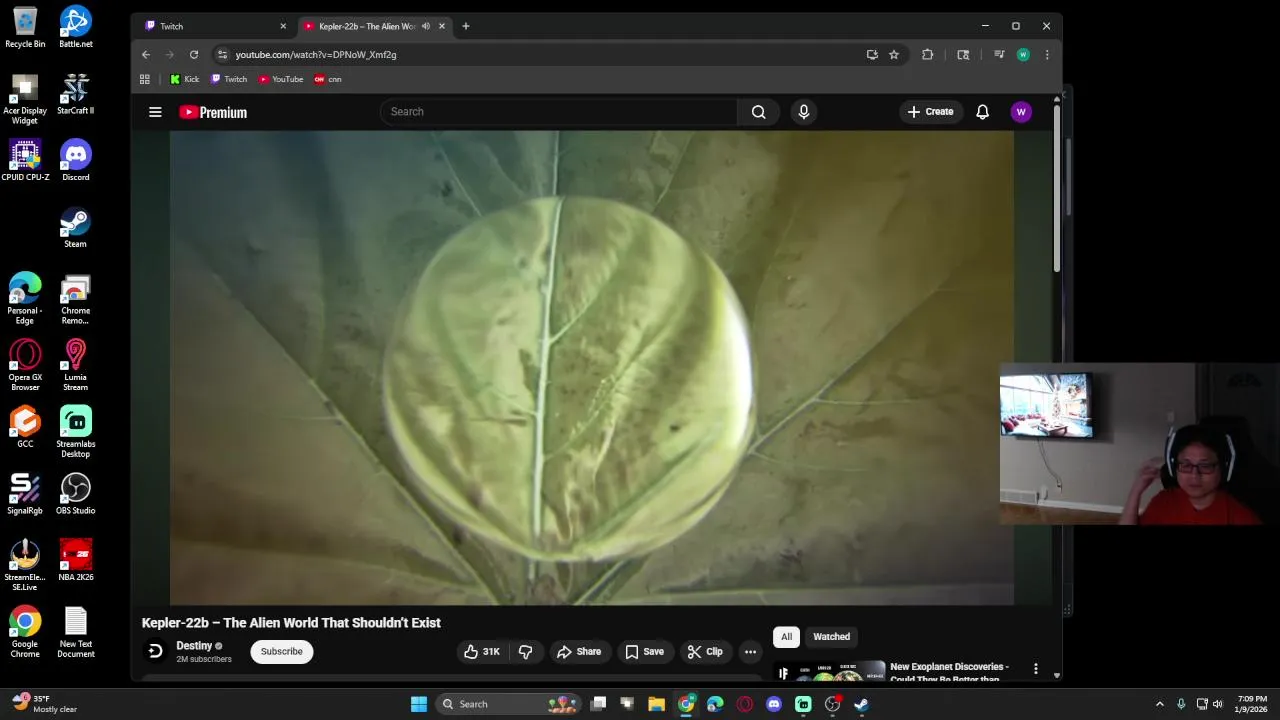Select the Watched filter chip
1280x720 pixels.
(831, 637)
